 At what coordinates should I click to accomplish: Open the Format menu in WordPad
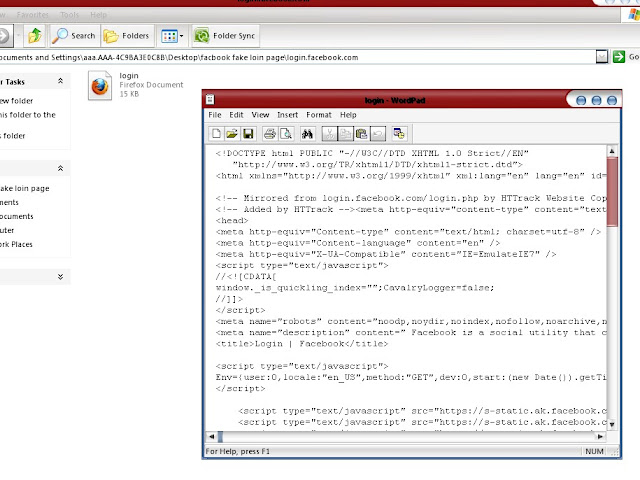click(x=319, y=115)
